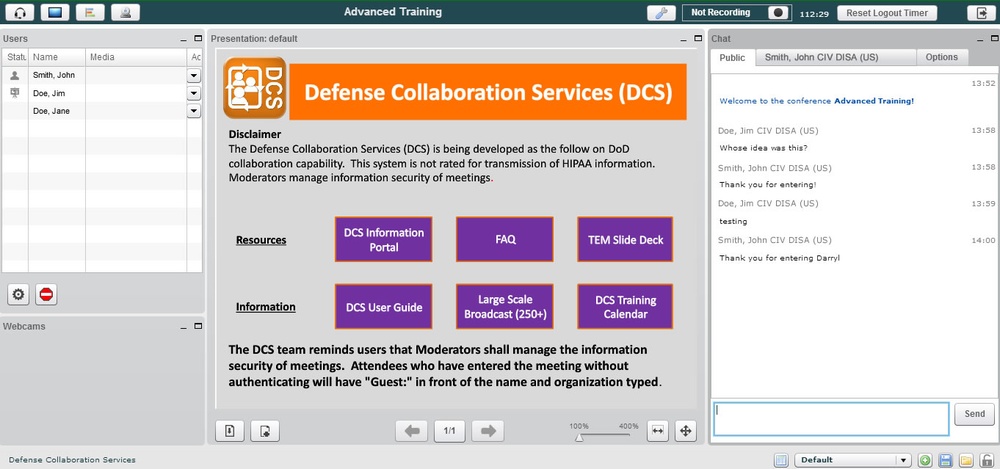Click the headset audio button
This screenshot has width=1000, height=469.
pyautogui.click(x=19, y=12)
